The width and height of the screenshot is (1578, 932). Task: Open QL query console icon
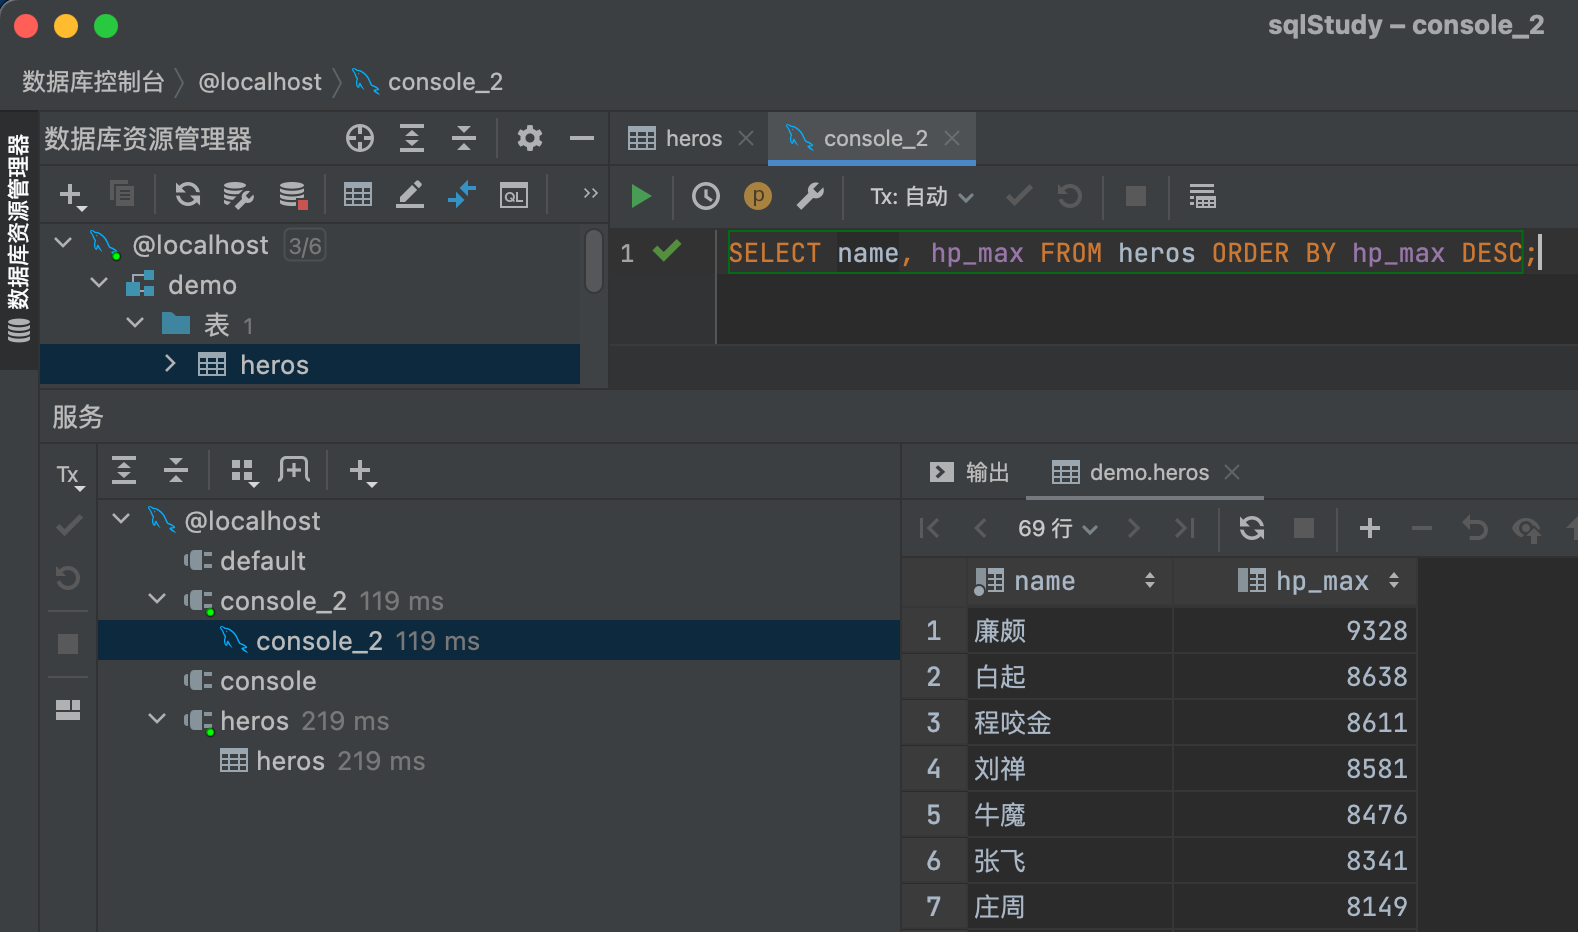pos(514,195)
